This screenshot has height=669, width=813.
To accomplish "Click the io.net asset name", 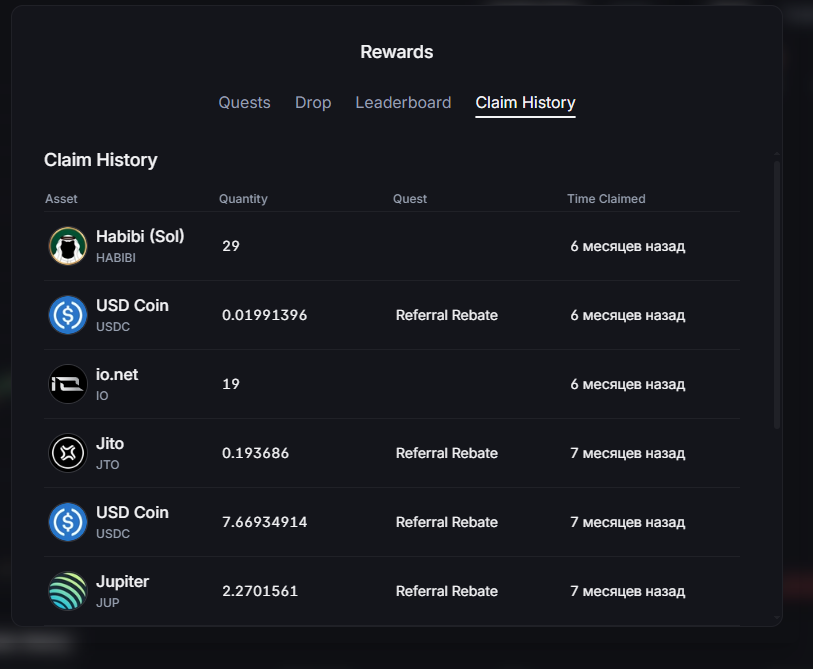I will coord(117,374).
